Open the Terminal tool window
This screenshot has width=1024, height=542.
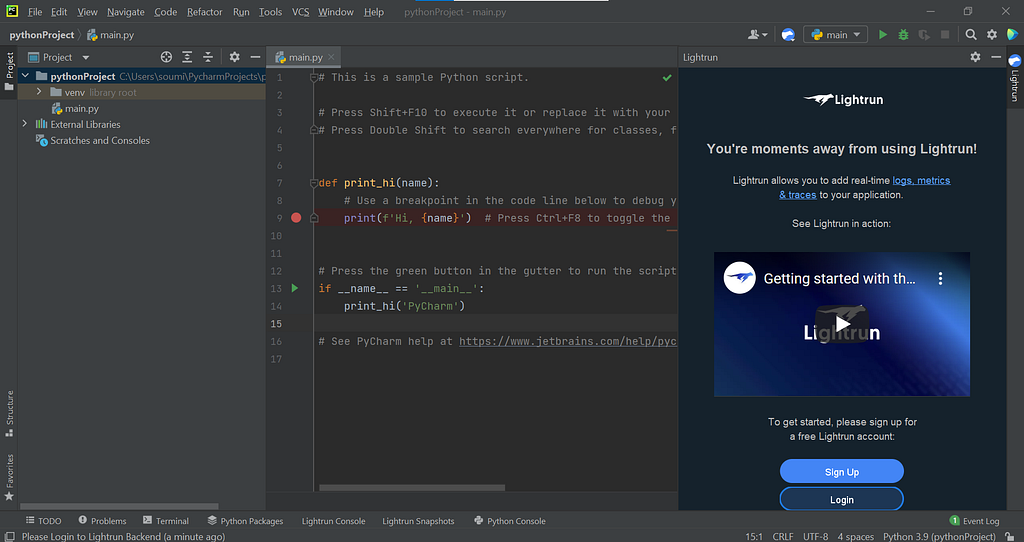[x=166, y=520]
